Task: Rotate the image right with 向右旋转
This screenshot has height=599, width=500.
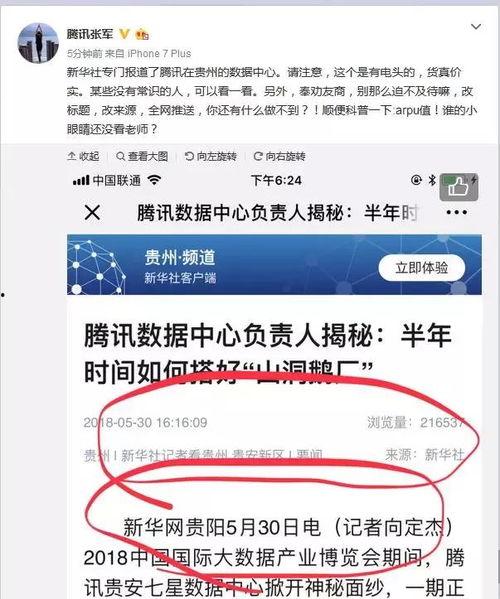Action: pos(280,156)
